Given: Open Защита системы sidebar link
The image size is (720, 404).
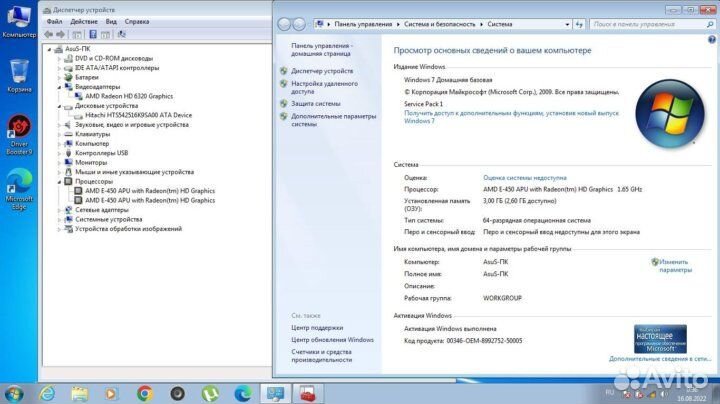Looking at the screenshot, I should pos(315,104).
